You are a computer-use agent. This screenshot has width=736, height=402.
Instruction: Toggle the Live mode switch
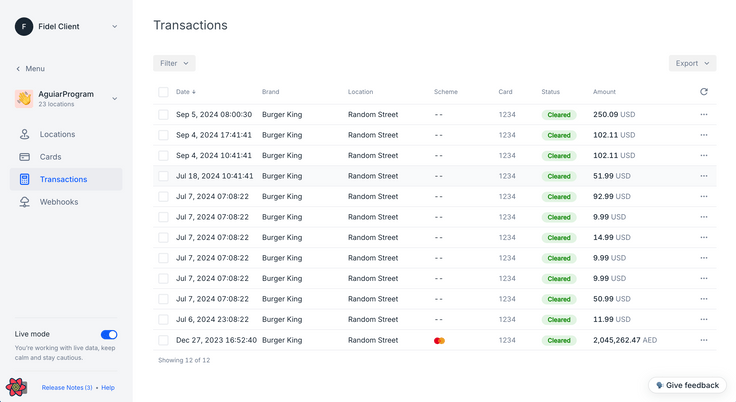click(x=109, y=334)
